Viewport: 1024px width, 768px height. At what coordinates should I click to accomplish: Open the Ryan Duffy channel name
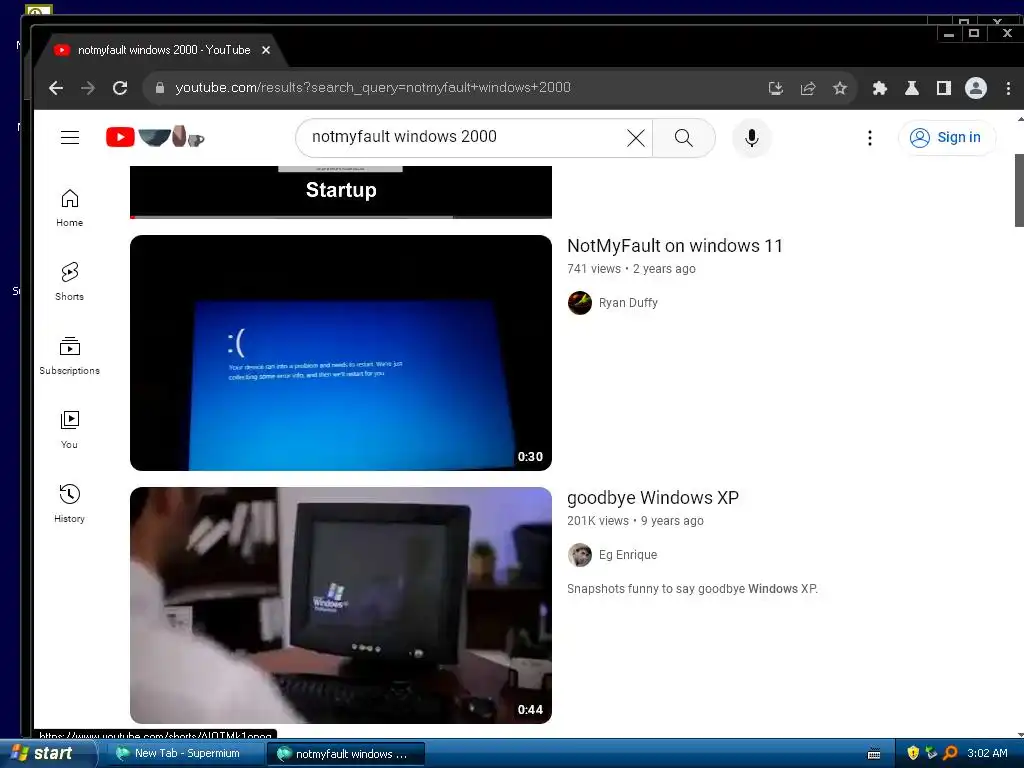pos(628,303)
